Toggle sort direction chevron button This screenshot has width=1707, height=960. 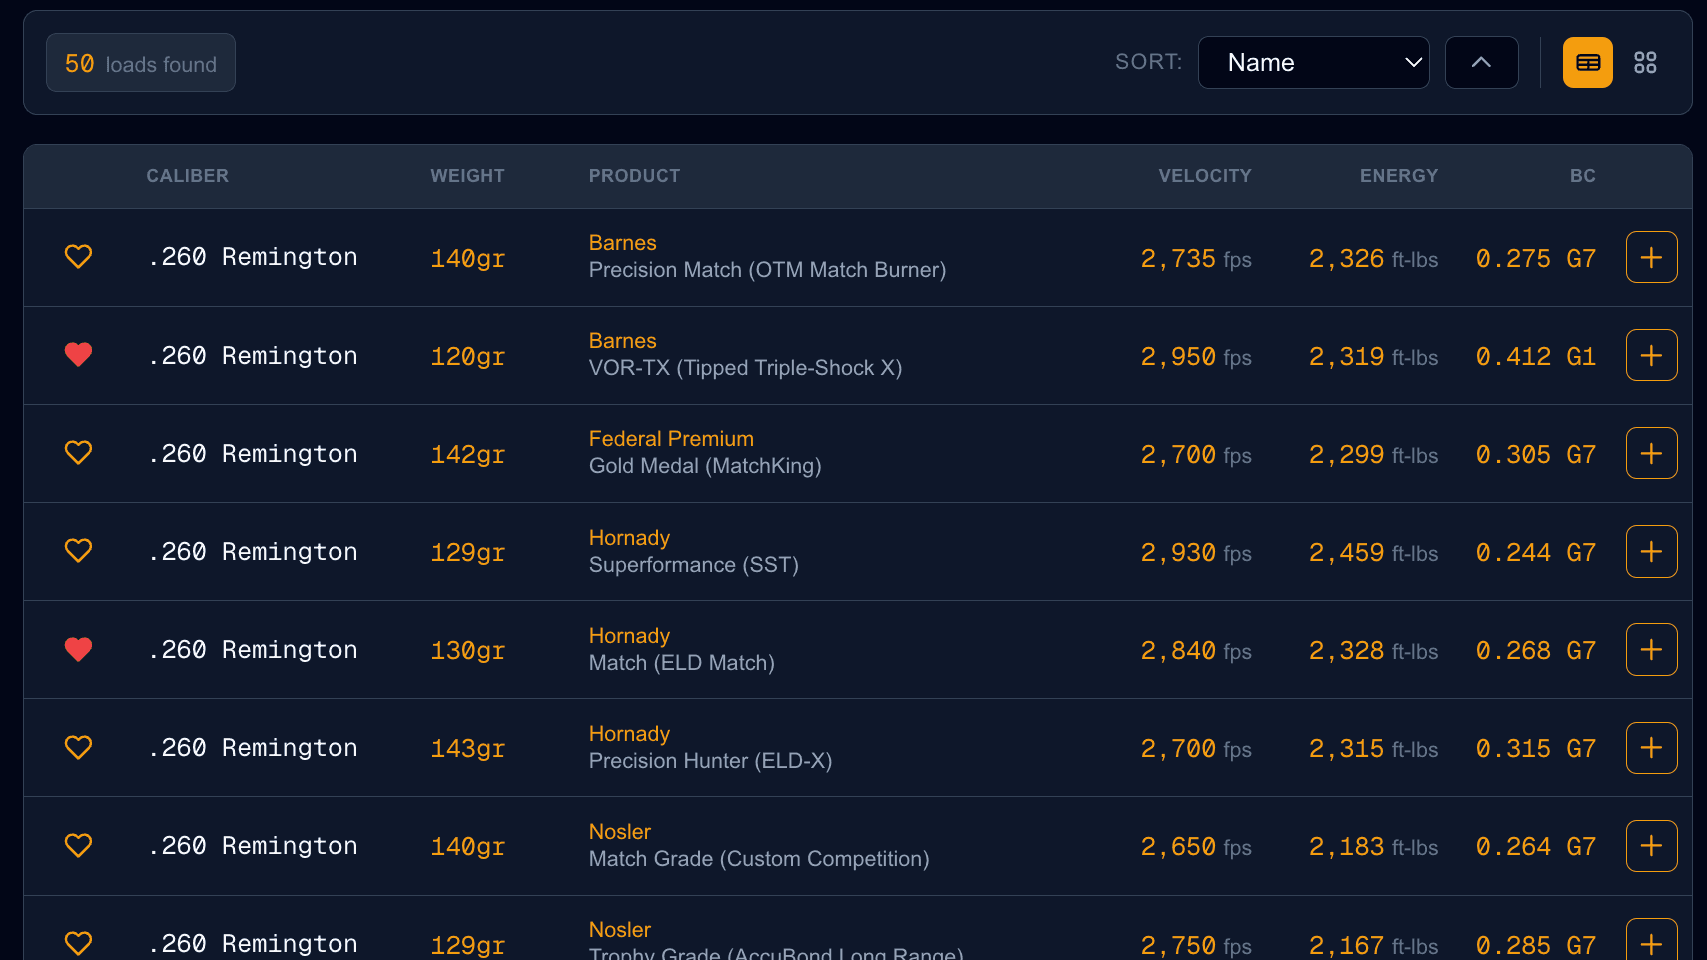click(1481, 63)
